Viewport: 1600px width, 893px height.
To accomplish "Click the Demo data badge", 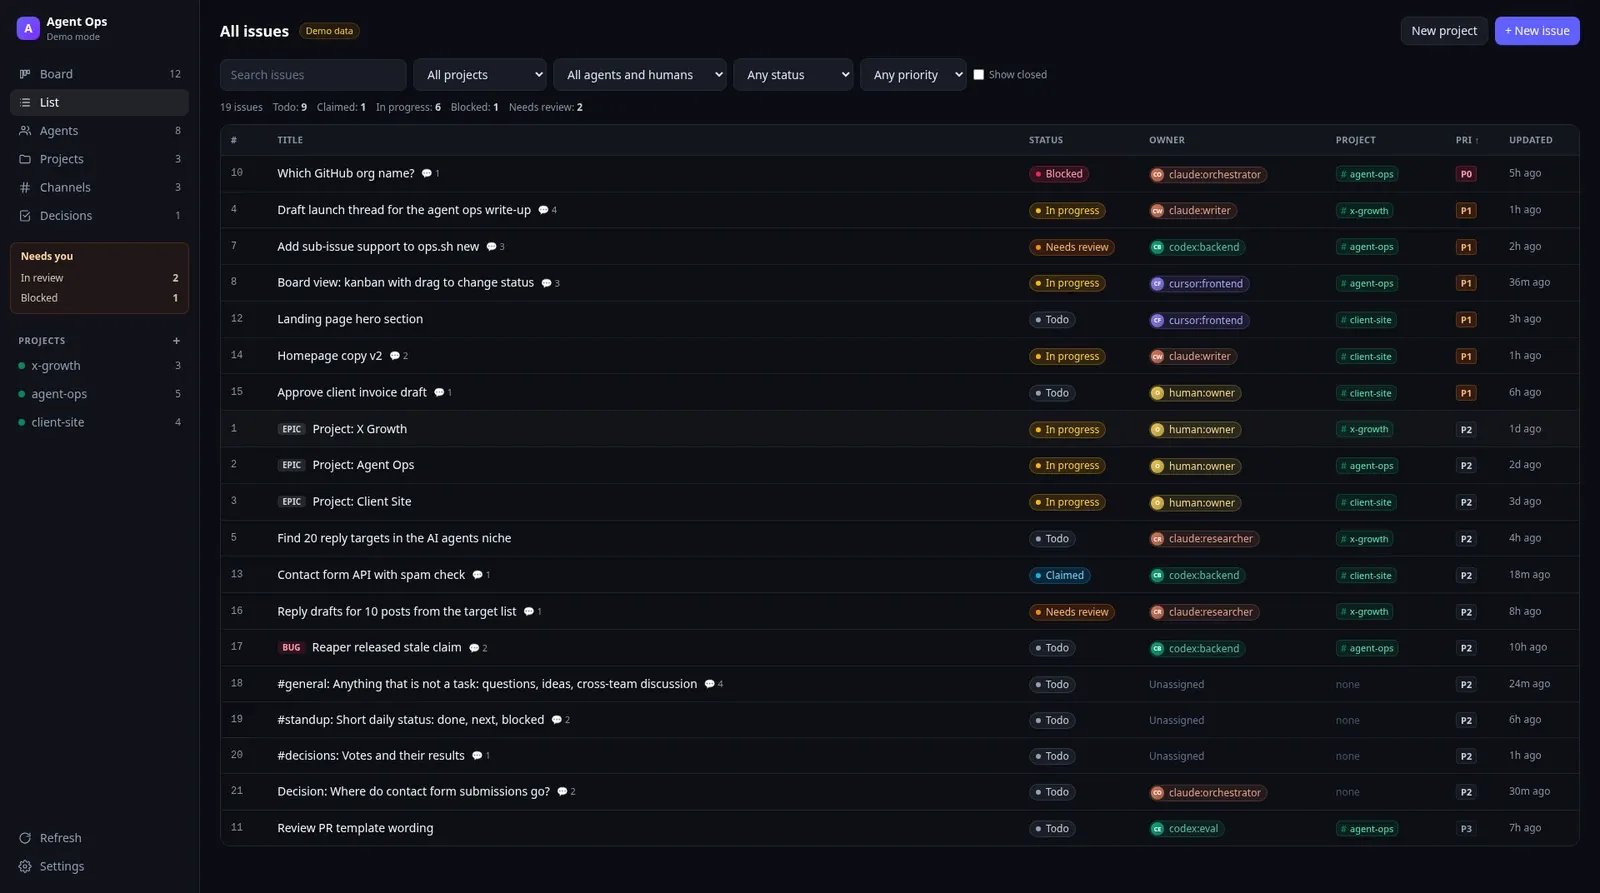I will [329, 31].
